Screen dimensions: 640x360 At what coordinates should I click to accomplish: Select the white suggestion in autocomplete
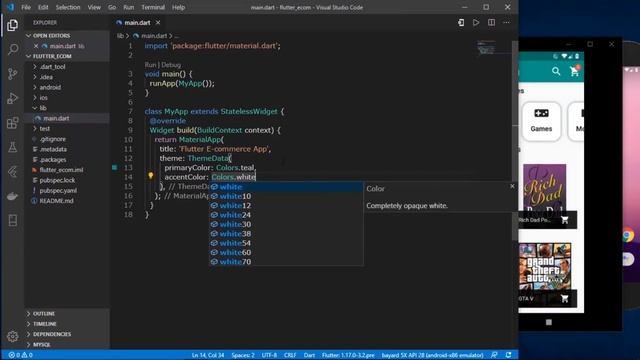tap(286, 187)
